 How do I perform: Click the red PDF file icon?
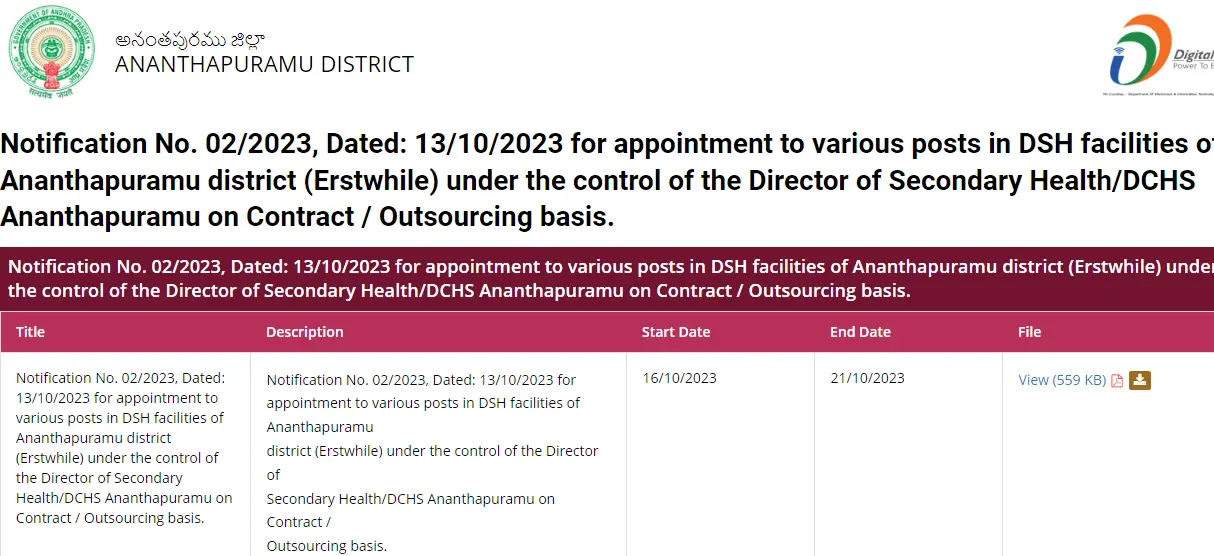point(1117,380)
